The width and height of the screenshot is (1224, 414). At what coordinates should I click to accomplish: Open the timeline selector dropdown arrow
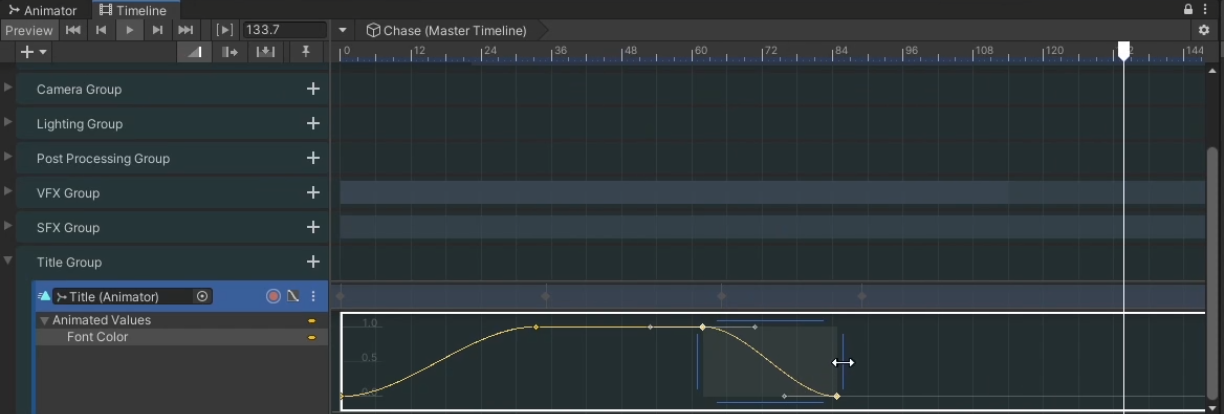(x=343, y=31)
